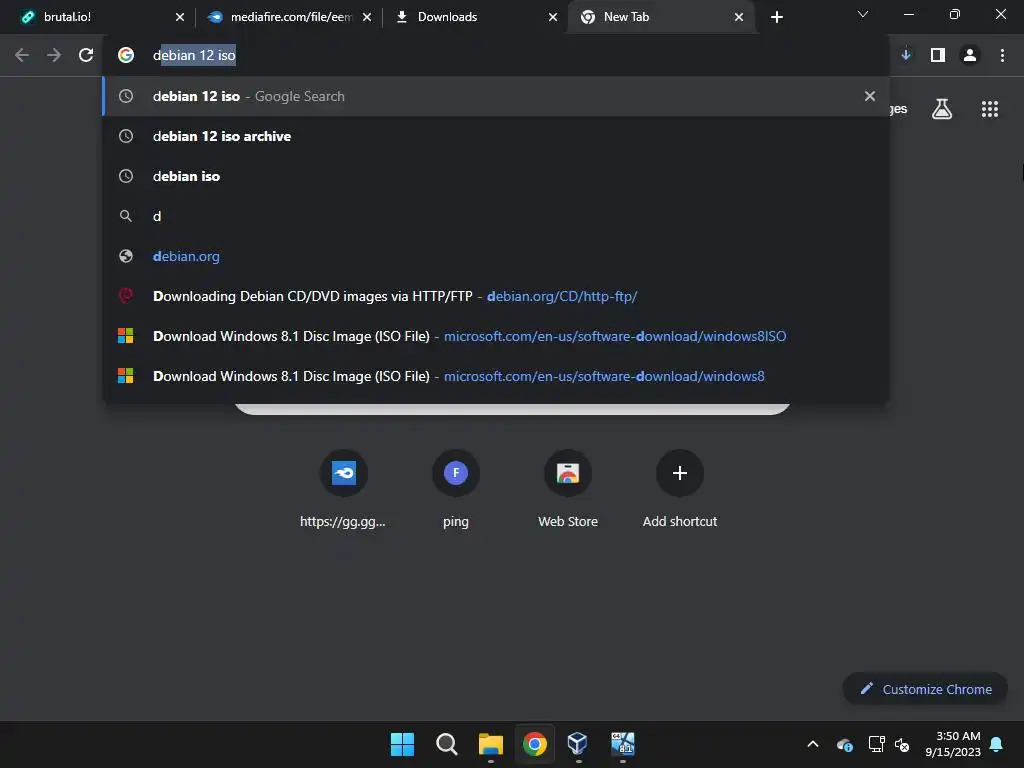The height and width of the screenshot is (768, 1024).
Task: Close the Downloads tab
Action: click(x=553, y=17)
